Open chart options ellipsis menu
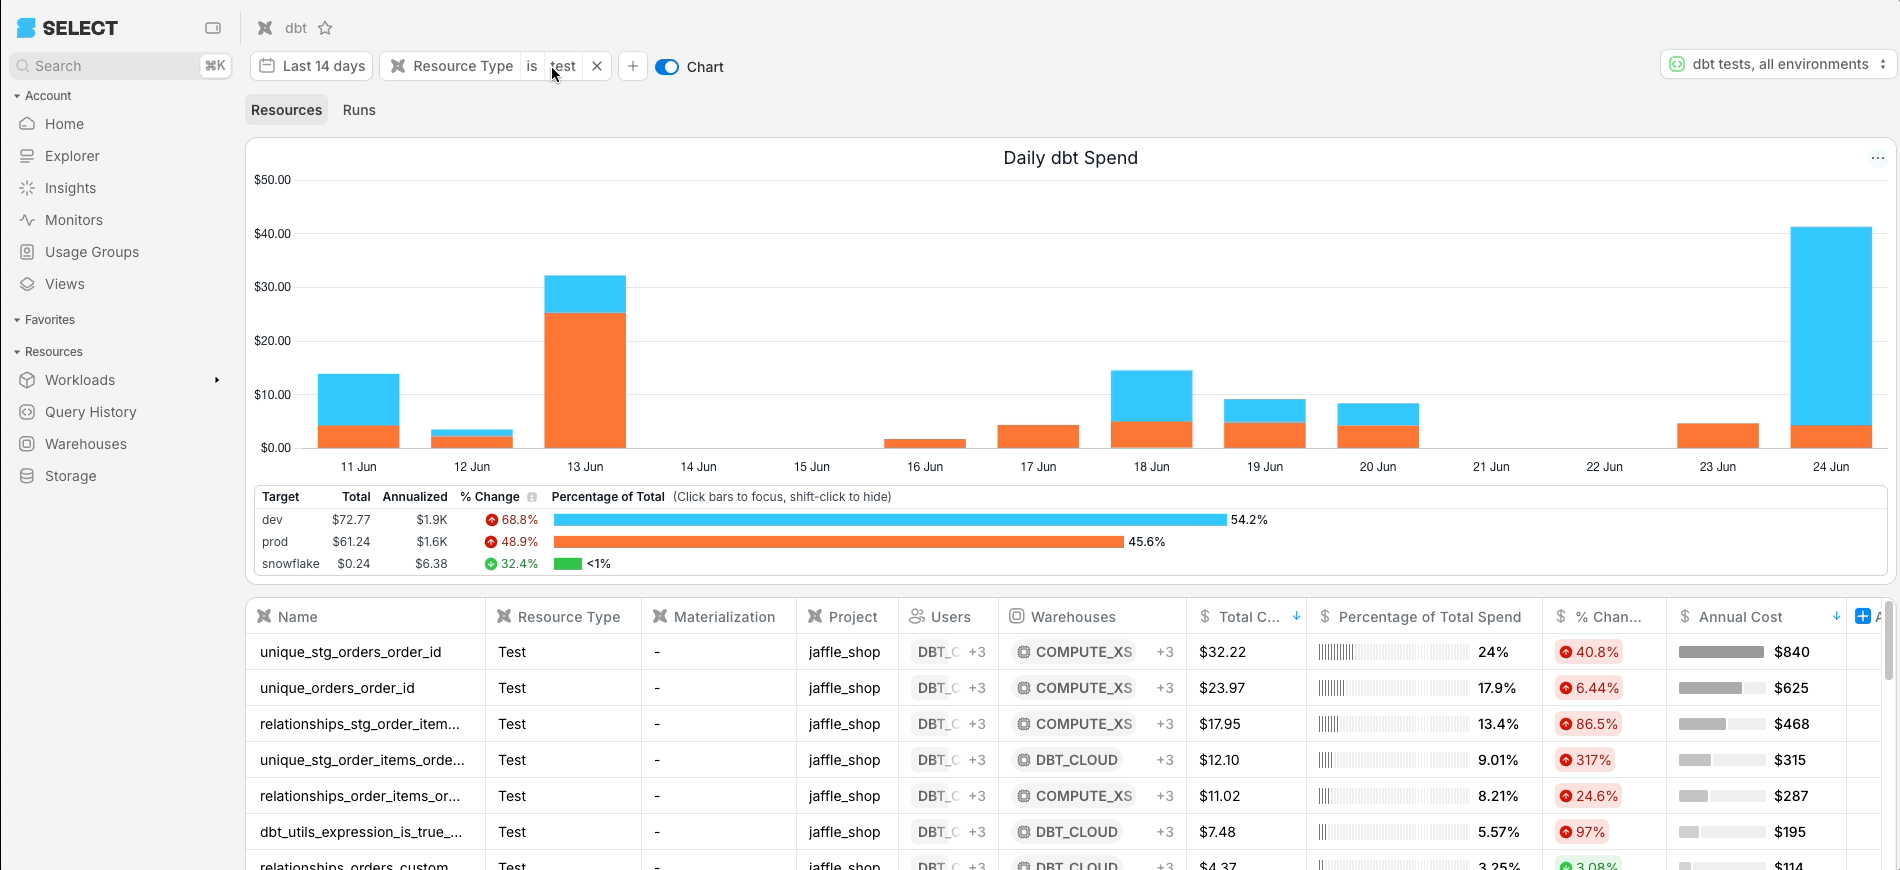The image size is (1900, 870). click(1877, 158)
